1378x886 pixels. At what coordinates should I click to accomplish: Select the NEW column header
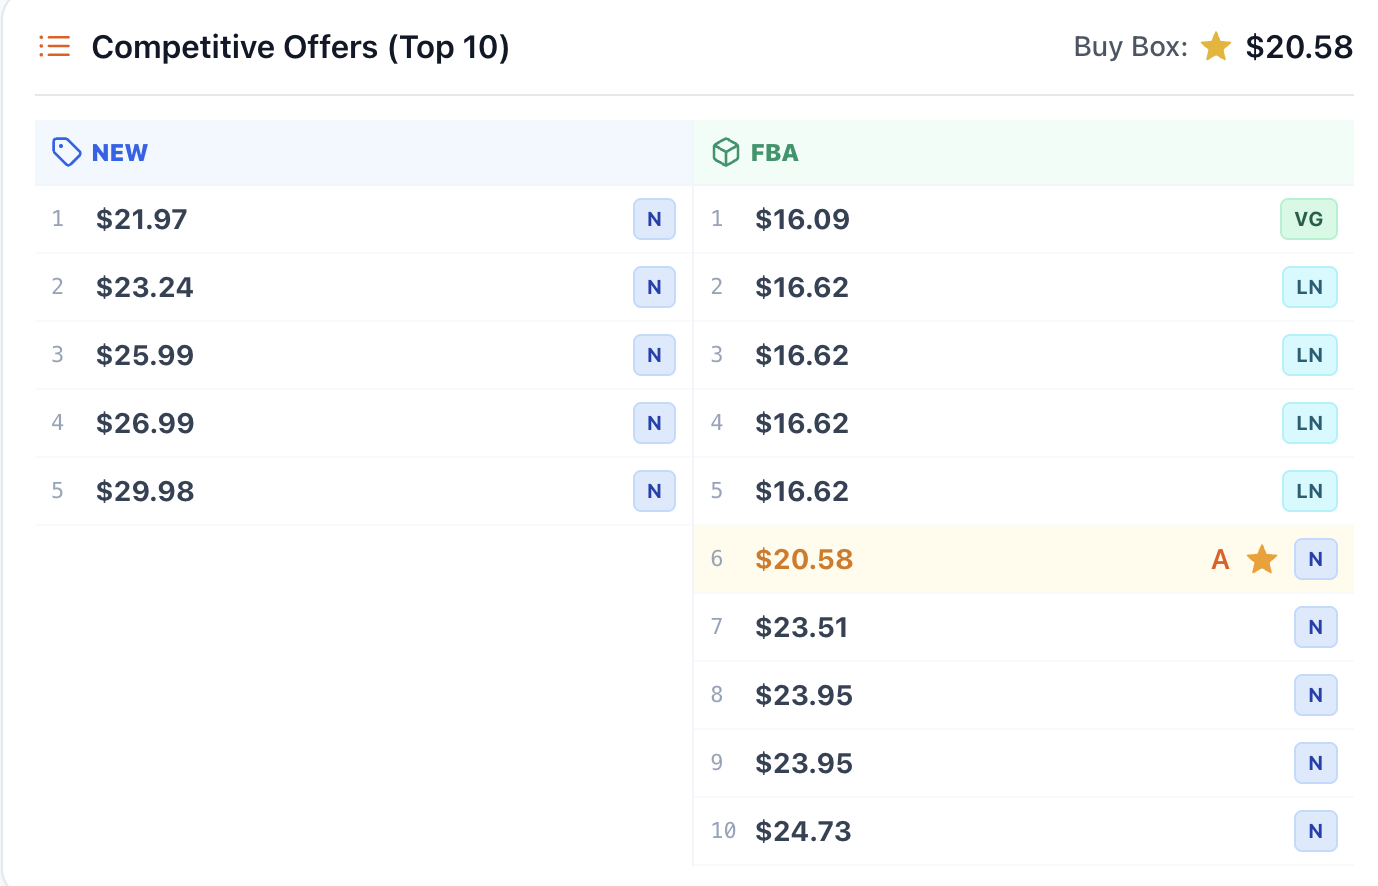119,152
